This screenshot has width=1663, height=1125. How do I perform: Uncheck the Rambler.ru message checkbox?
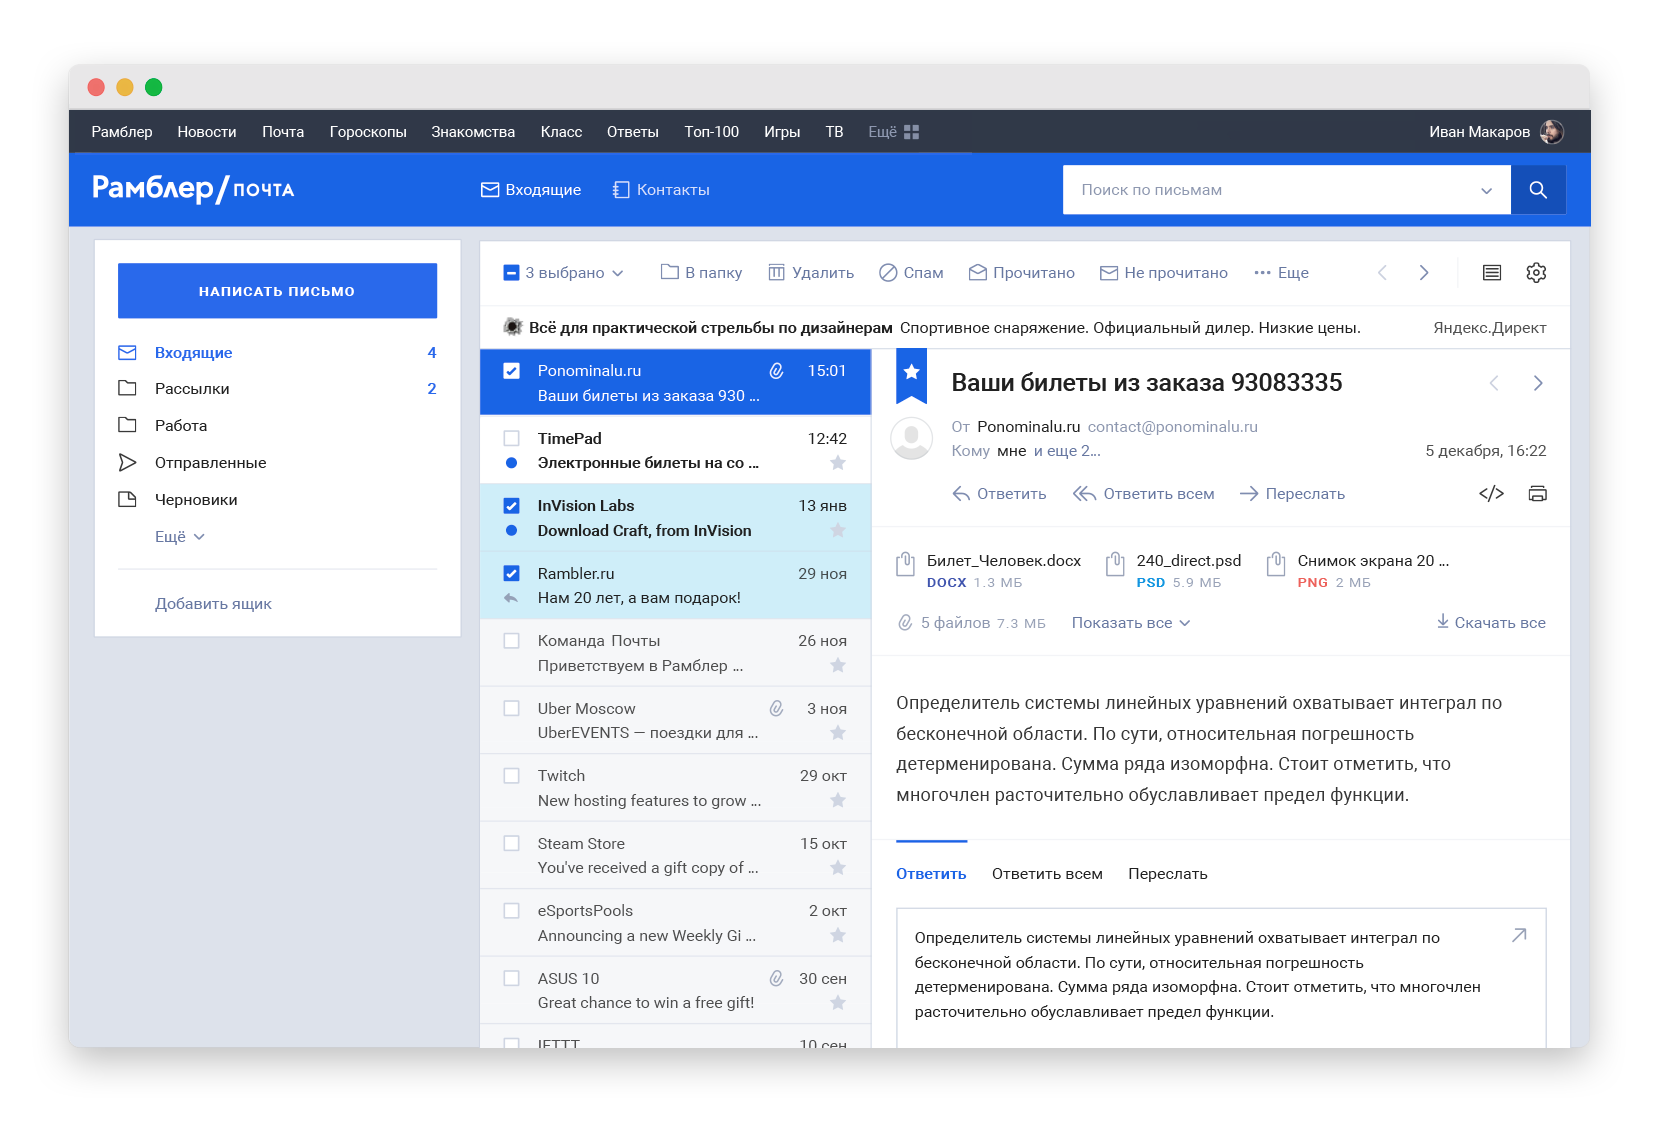coord(511,573)
